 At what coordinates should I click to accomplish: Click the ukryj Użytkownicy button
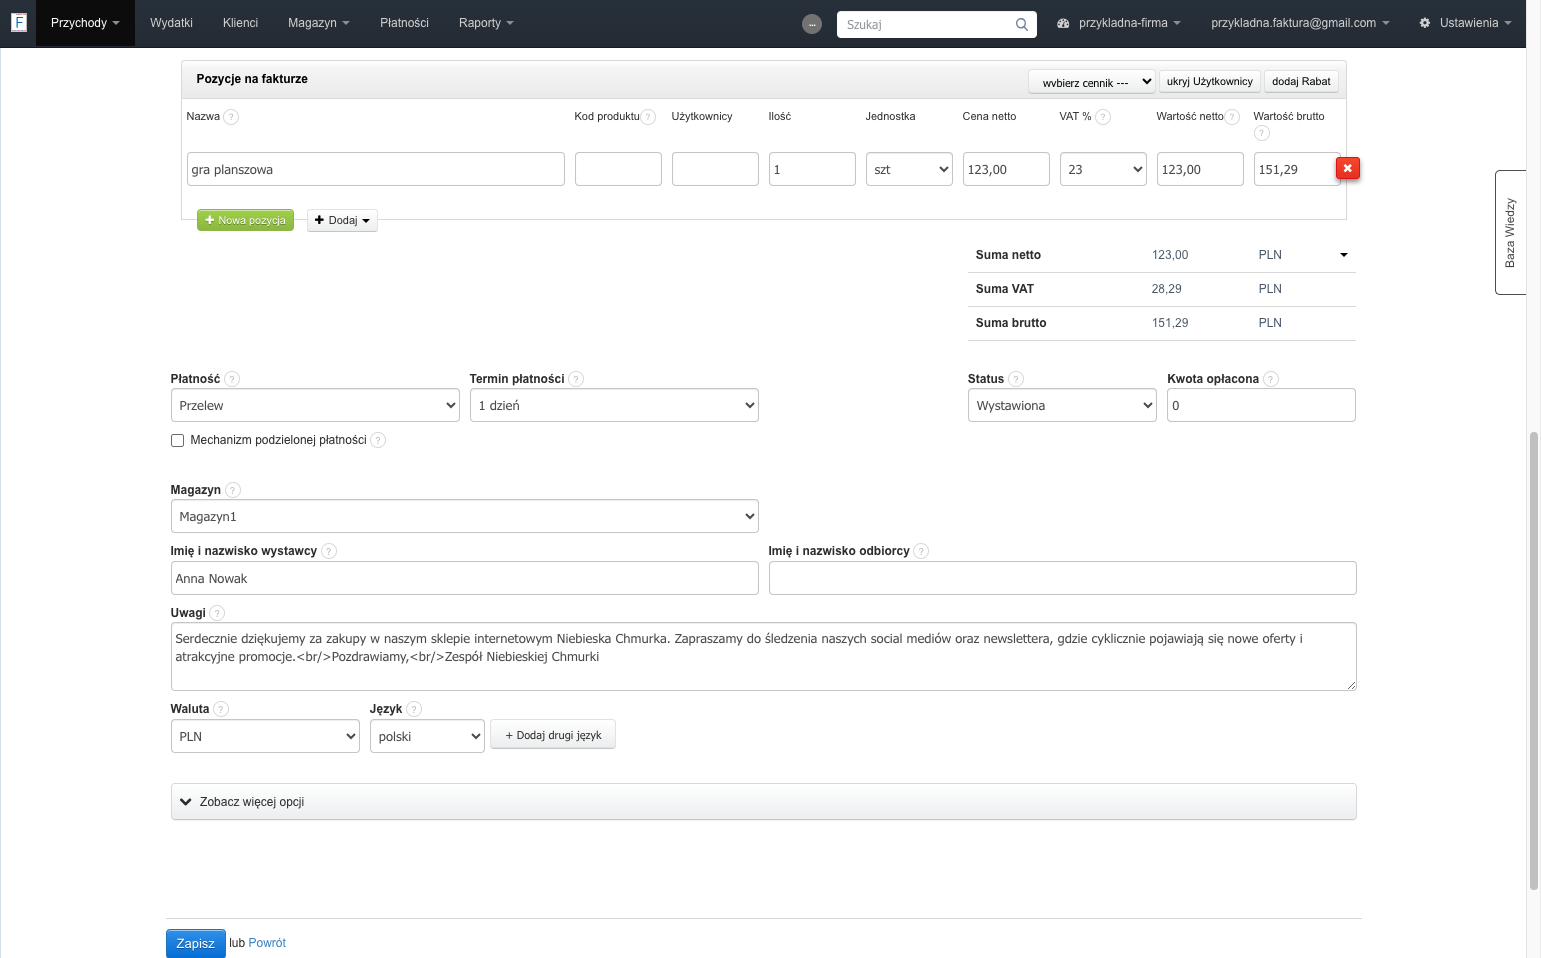pyautogui.click(x=1209, y=81)
